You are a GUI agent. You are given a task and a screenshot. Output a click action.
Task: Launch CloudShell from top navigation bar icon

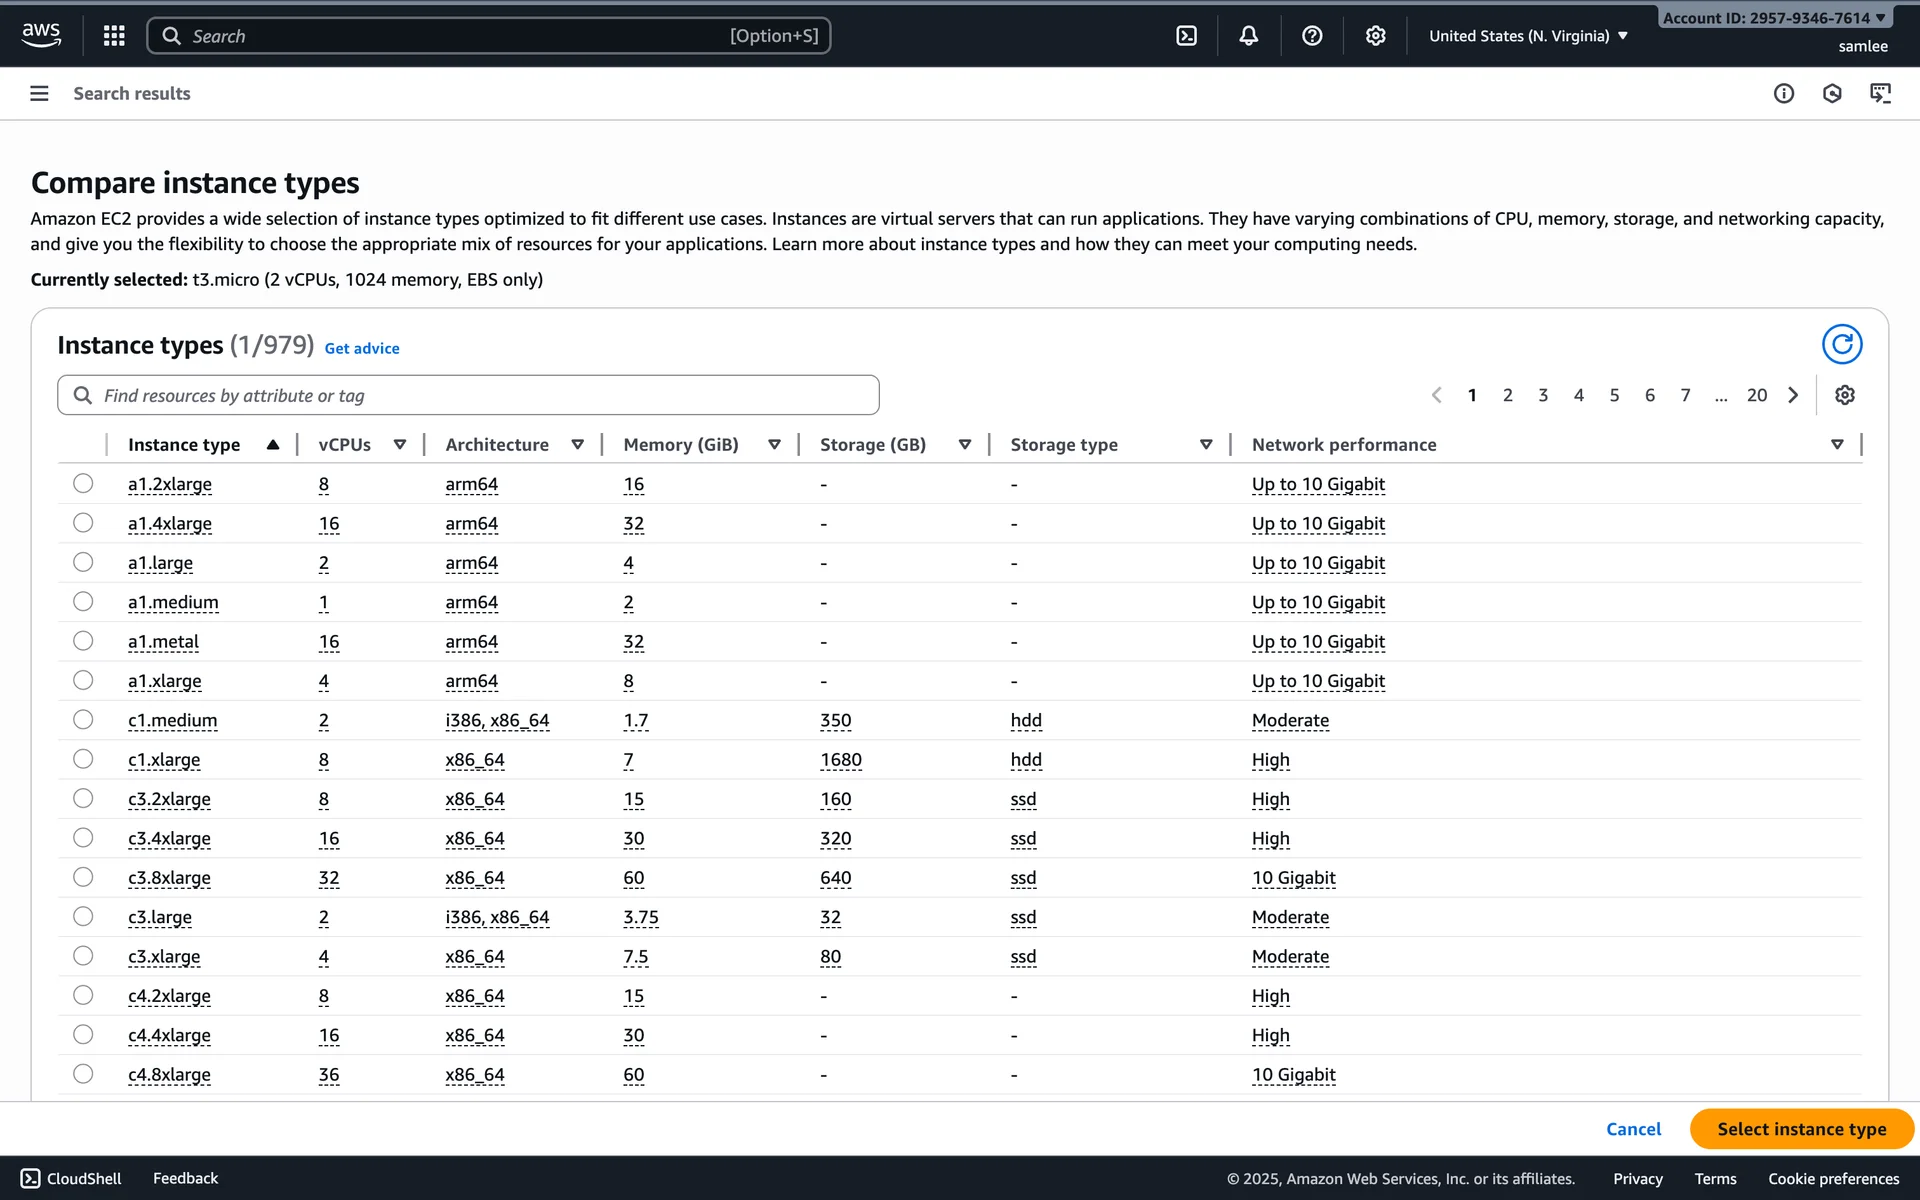(1186, 36)
